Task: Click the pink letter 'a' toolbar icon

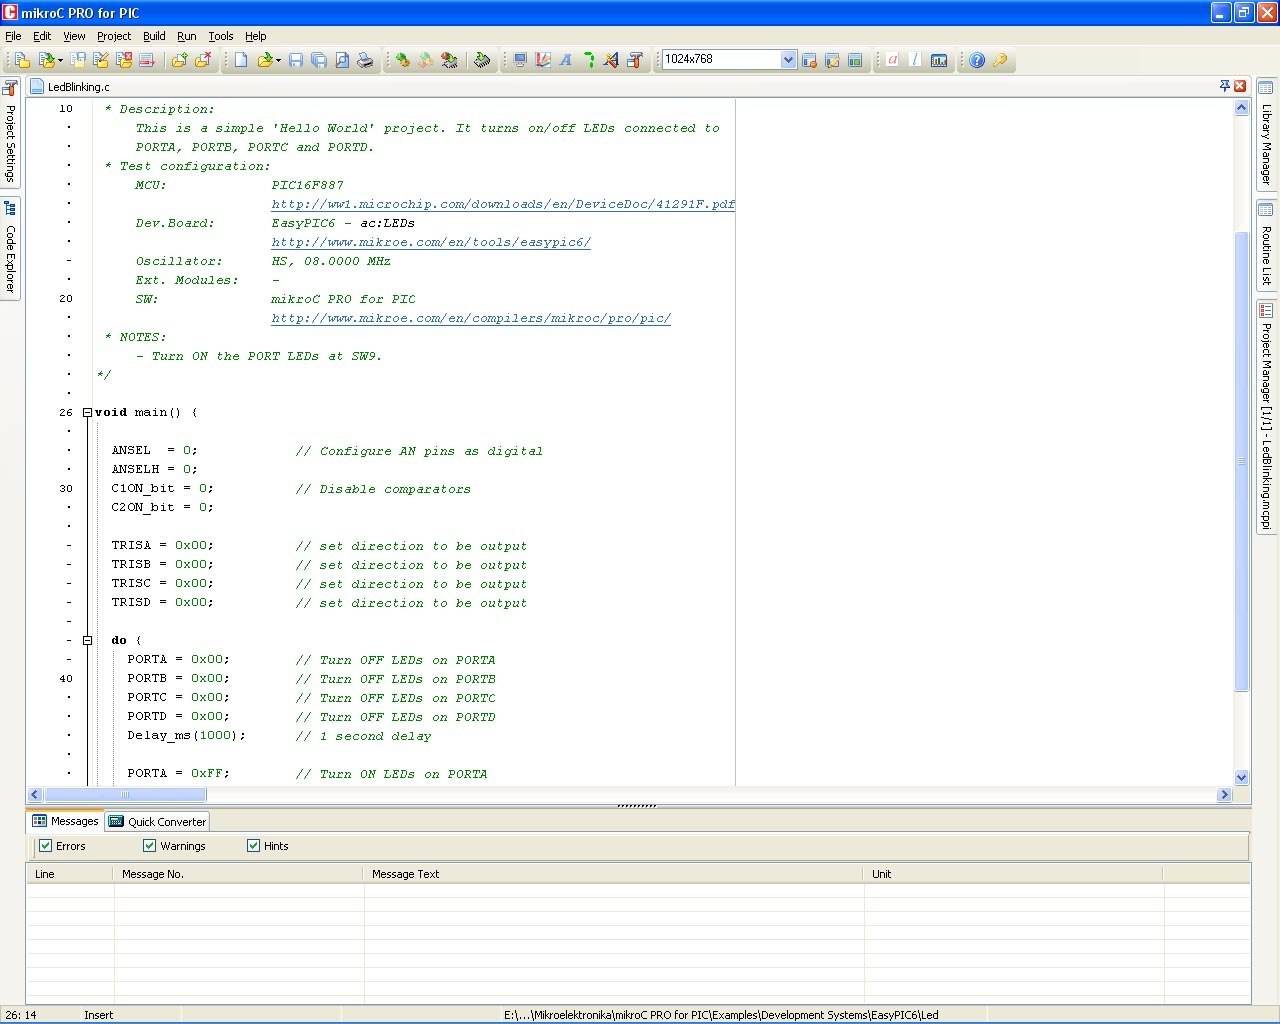Action: click(x=893, y=60)
